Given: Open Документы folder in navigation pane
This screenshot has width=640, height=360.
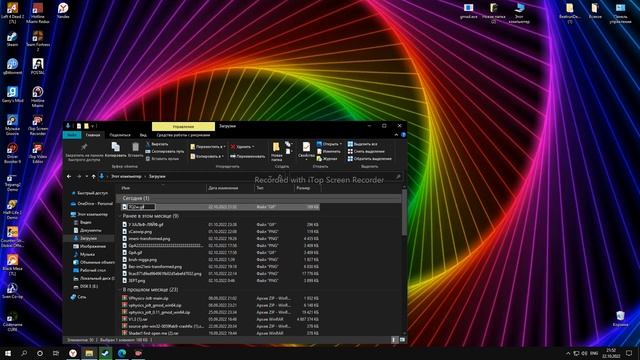Looking at the screenshot, I should 88,230.
